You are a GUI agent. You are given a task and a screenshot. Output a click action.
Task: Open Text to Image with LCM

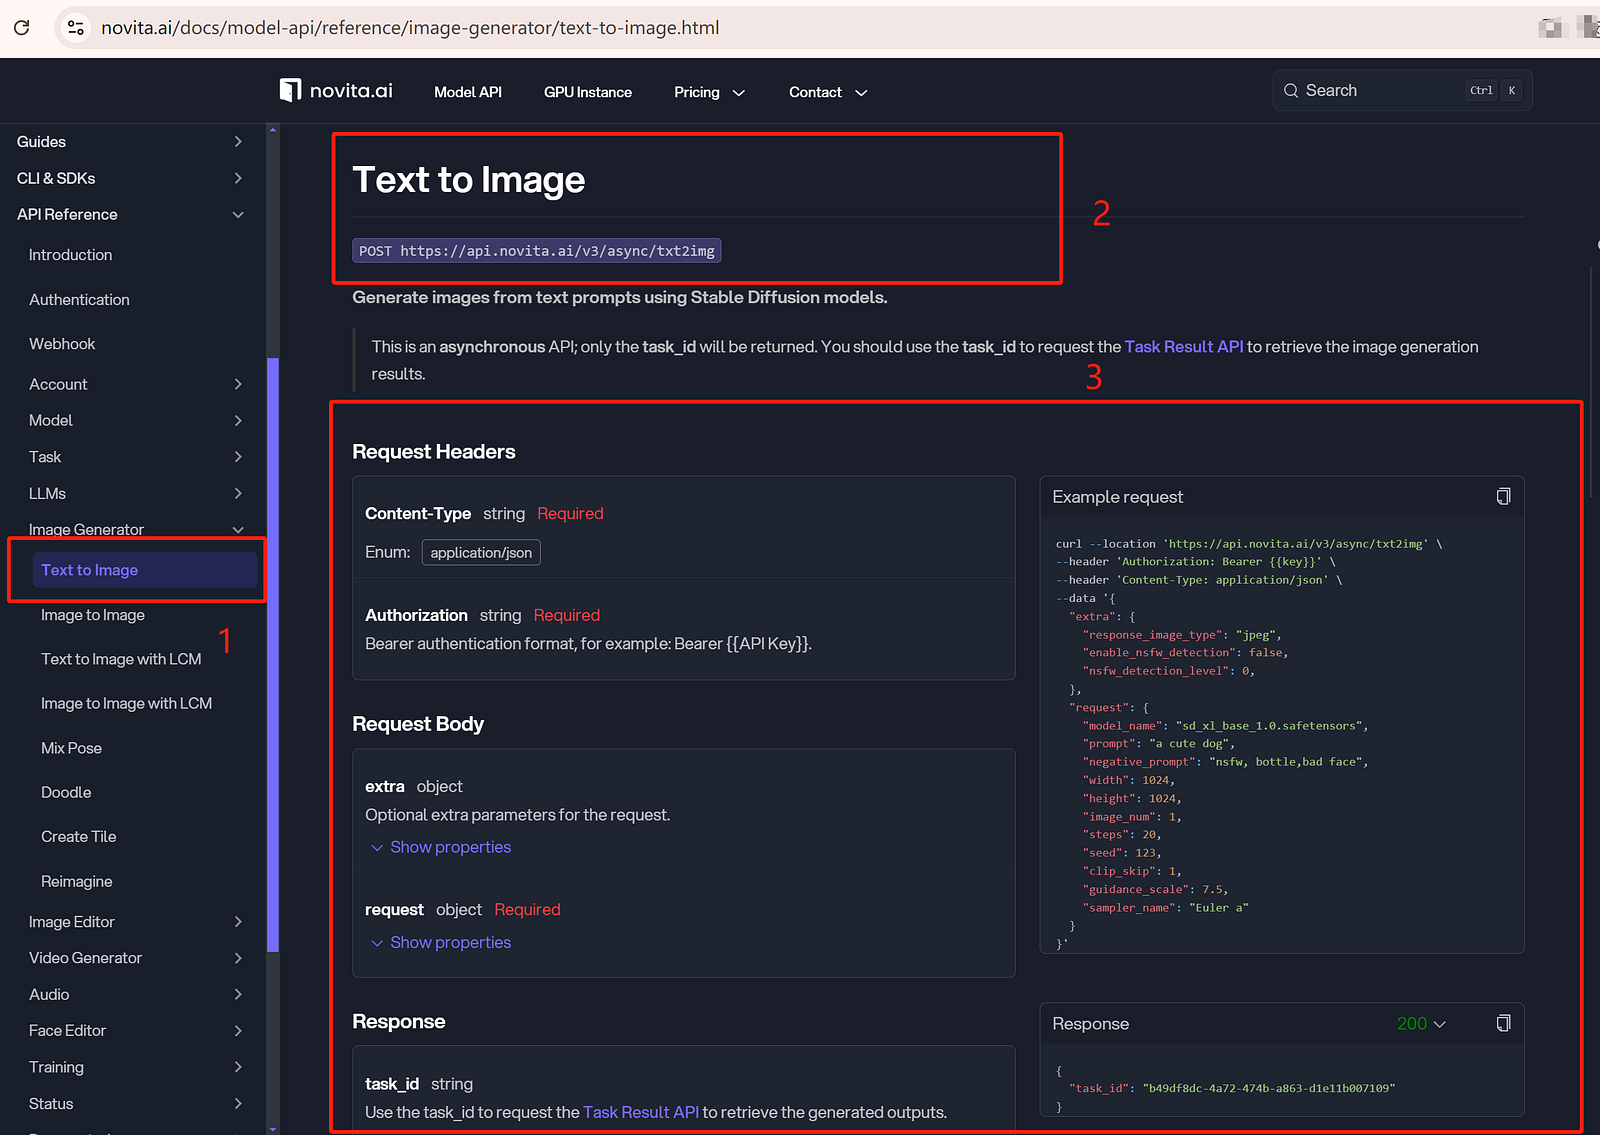click(x=121, y=659)
